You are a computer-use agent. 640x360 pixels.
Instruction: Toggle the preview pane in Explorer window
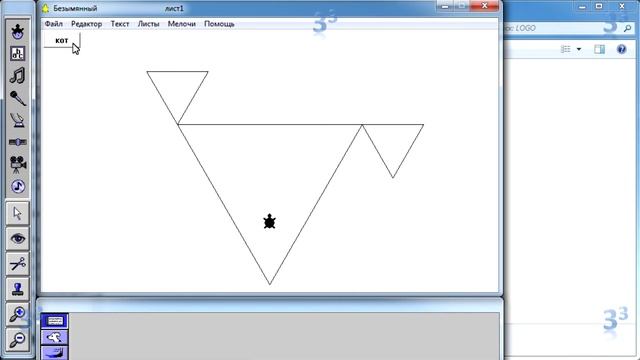599,49
